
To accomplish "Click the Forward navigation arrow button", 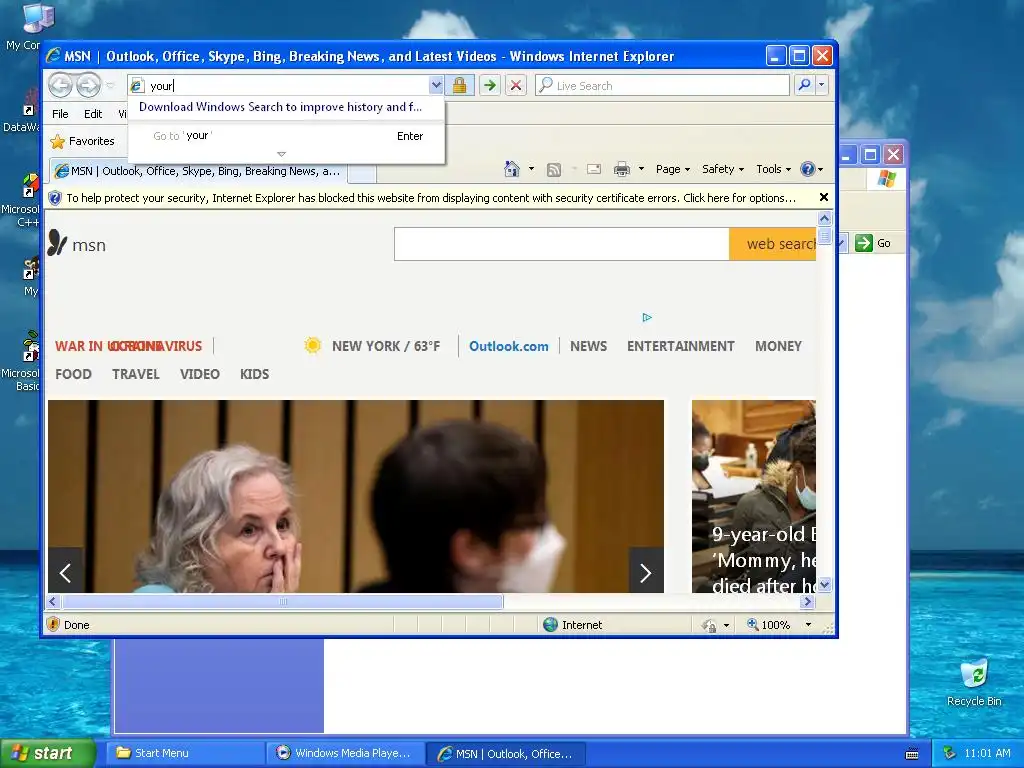I will click(88, 85).
